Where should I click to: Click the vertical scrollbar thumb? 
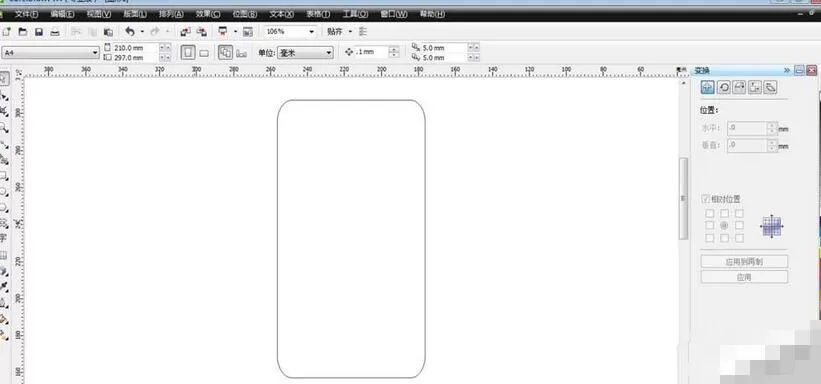coord(683,198)
